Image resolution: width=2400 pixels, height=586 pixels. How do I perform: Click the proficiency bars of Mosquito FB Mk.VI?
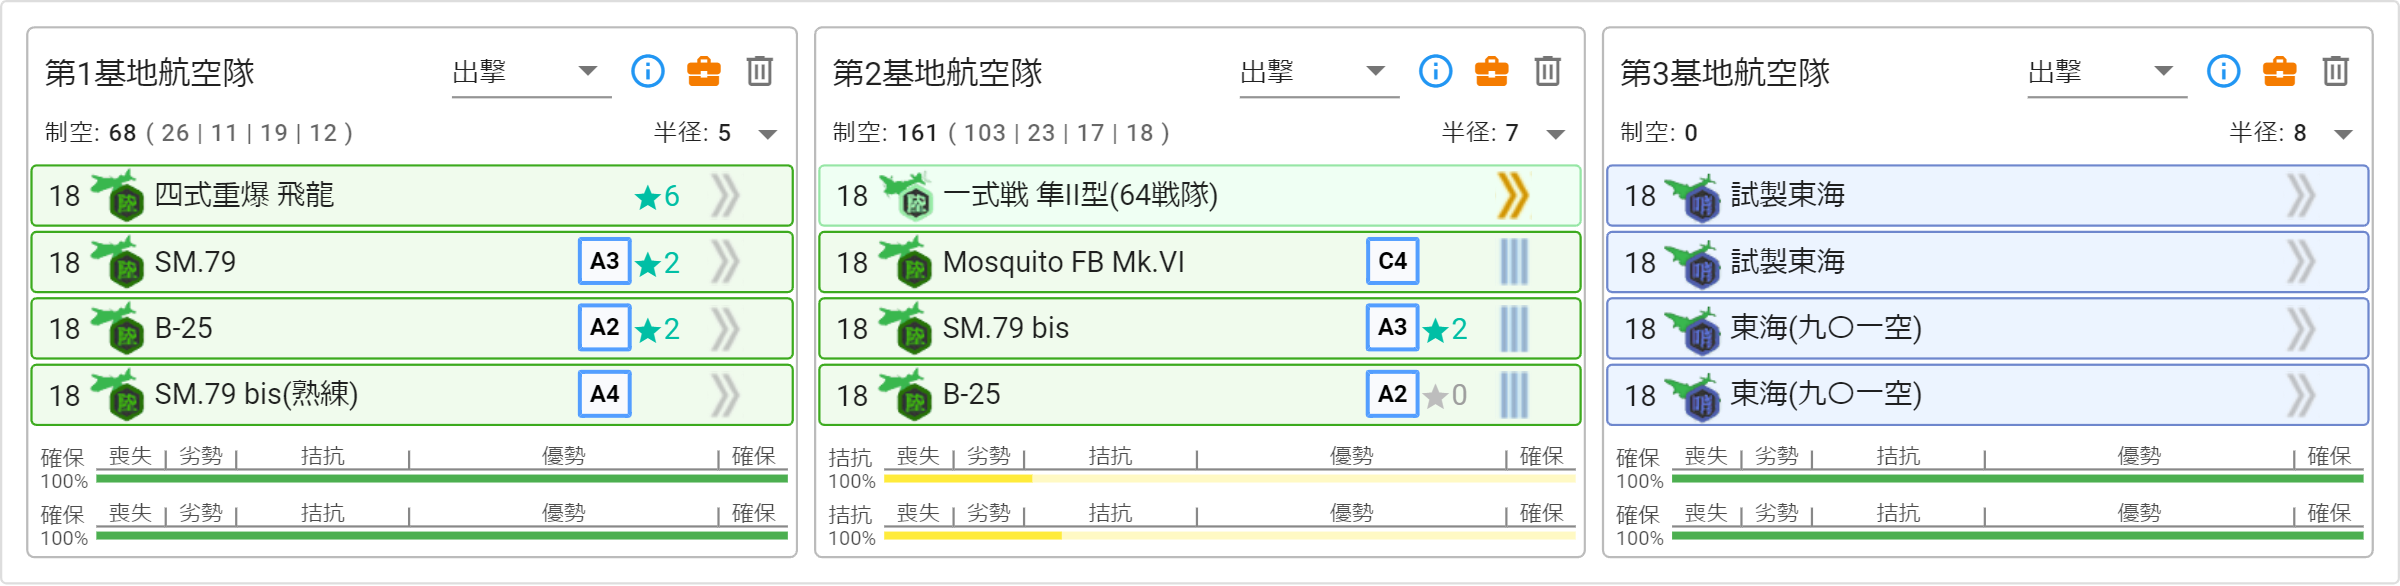coord(1514,262)
